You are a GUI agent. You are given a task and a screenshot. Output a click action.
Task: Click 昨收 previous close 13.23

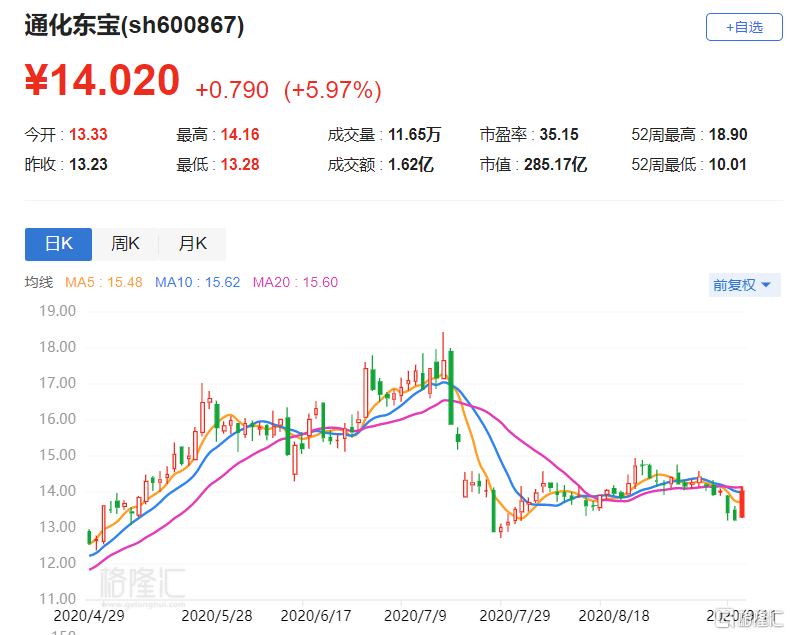(88, 164)
